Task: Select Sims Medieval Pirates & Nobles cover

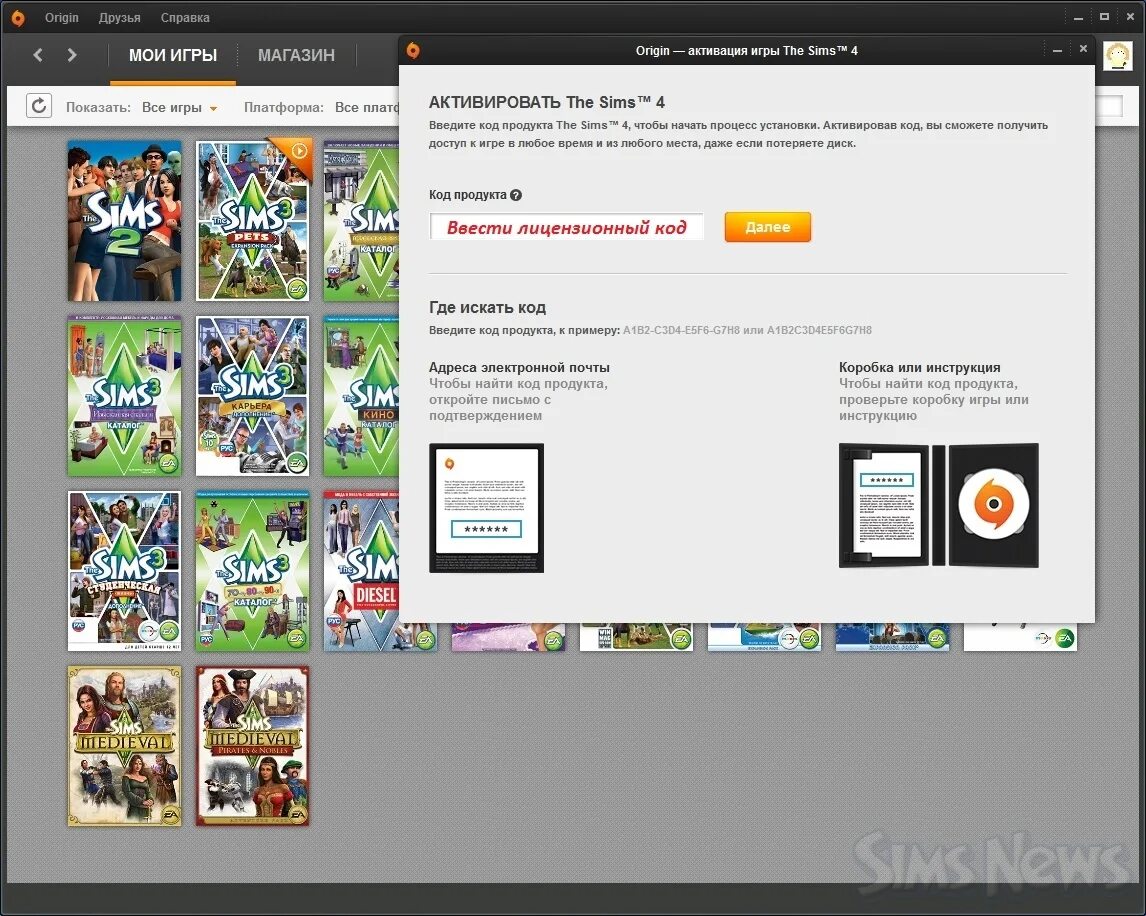Action: pos(252,746)
